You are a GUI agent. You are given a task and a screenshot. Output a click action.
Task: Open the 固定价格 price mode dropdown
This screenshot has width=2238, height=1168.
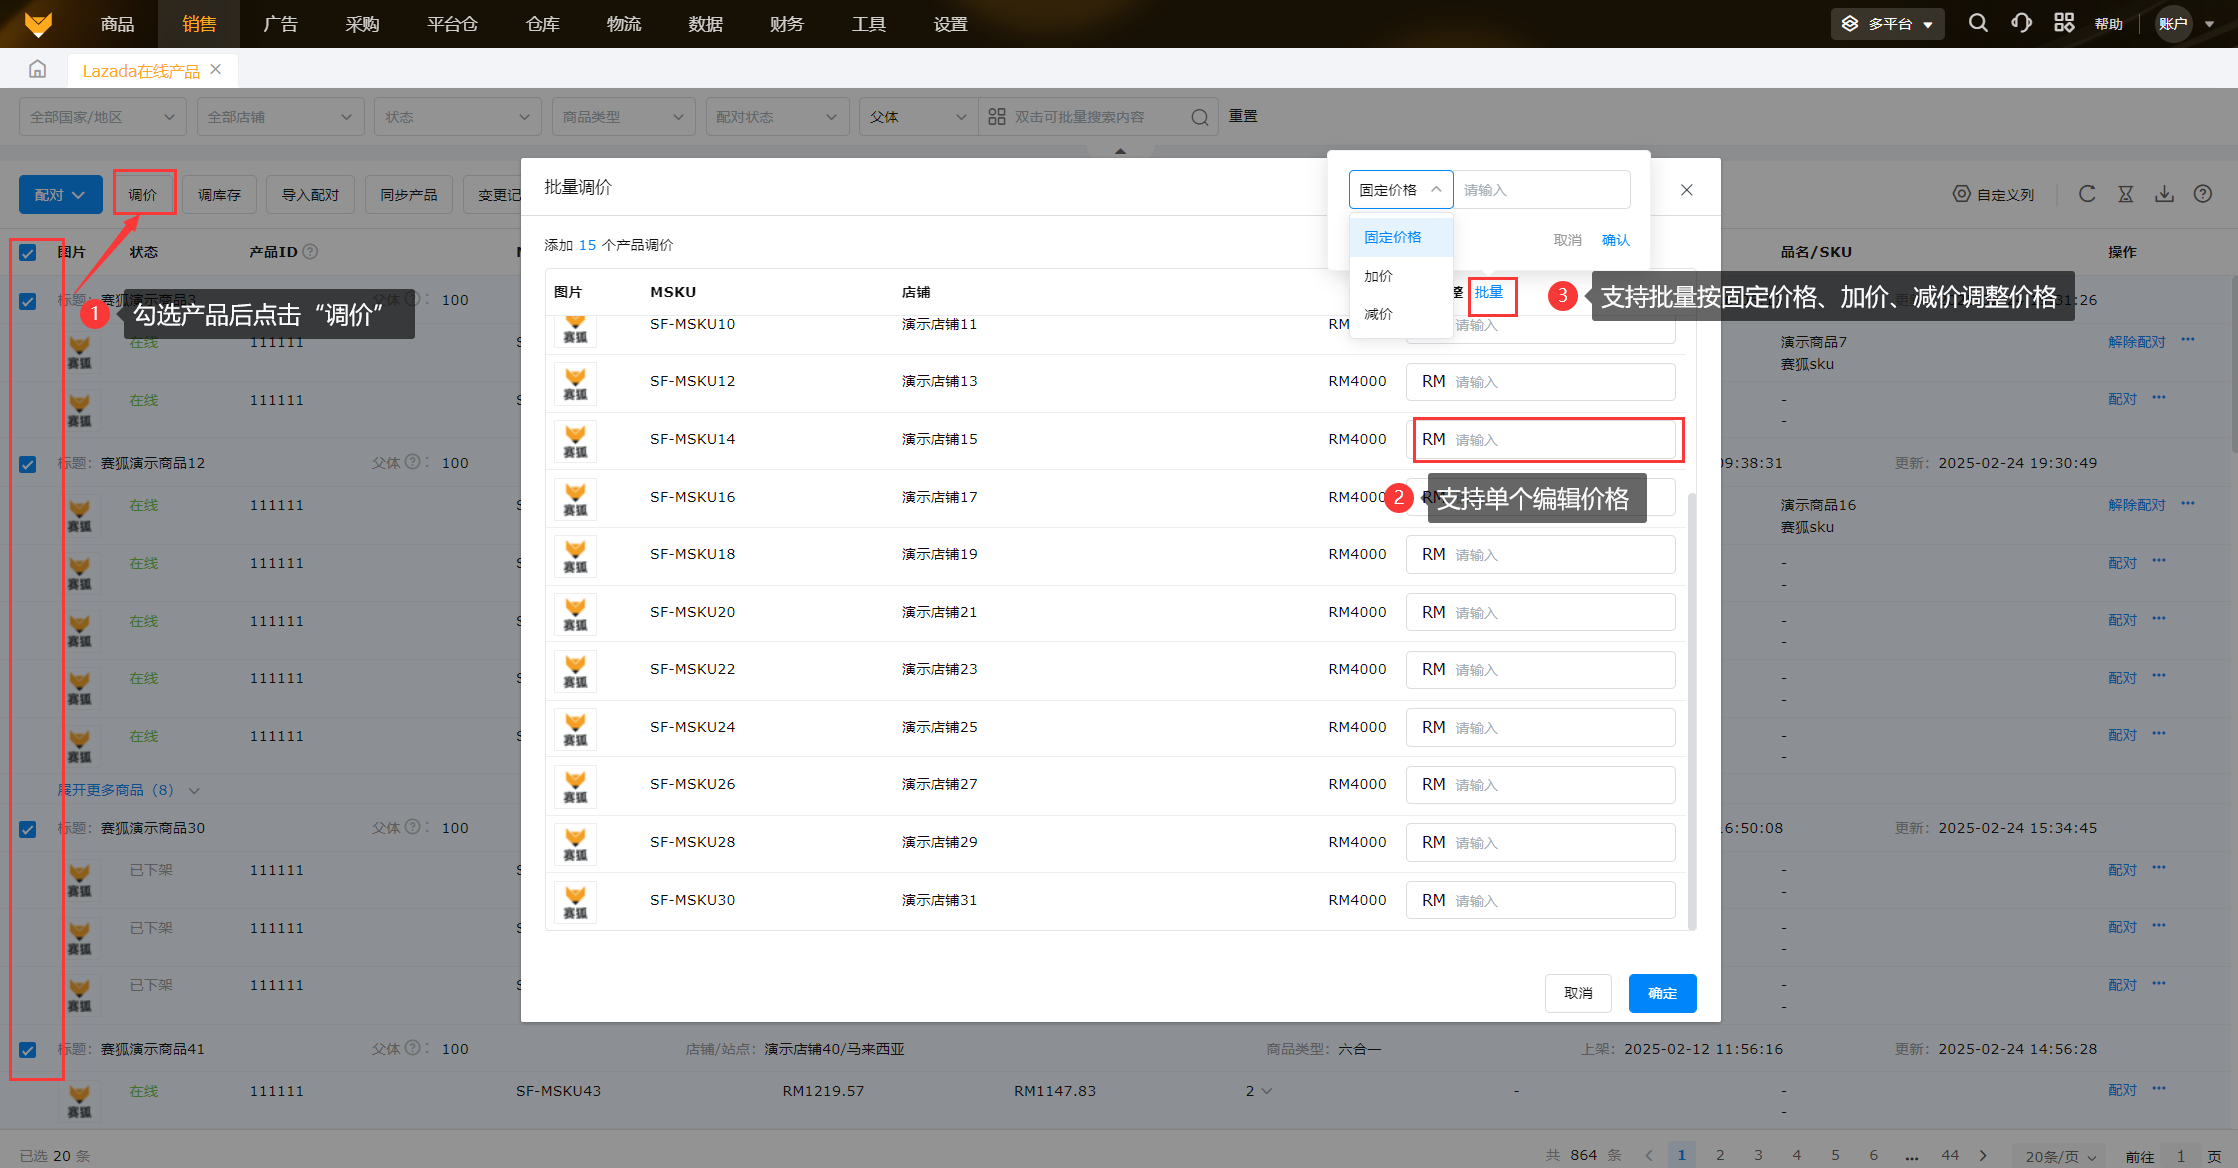(1400, 190)
